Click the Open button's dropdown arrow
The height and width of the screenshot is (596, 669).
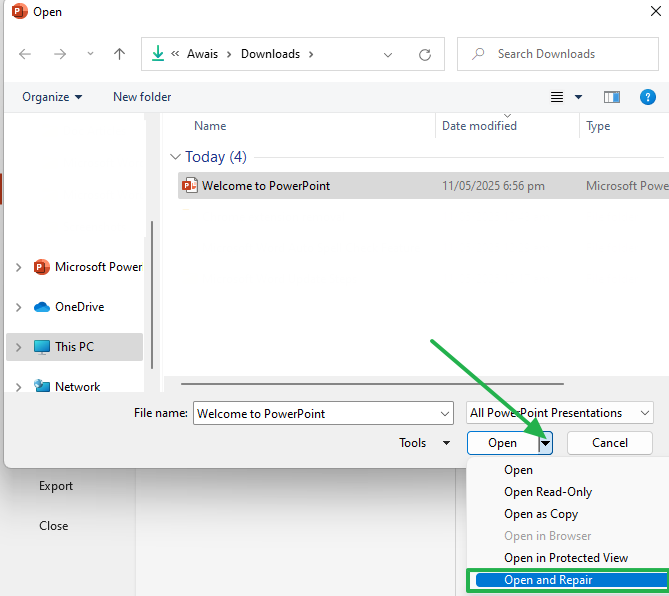point(546,443)
